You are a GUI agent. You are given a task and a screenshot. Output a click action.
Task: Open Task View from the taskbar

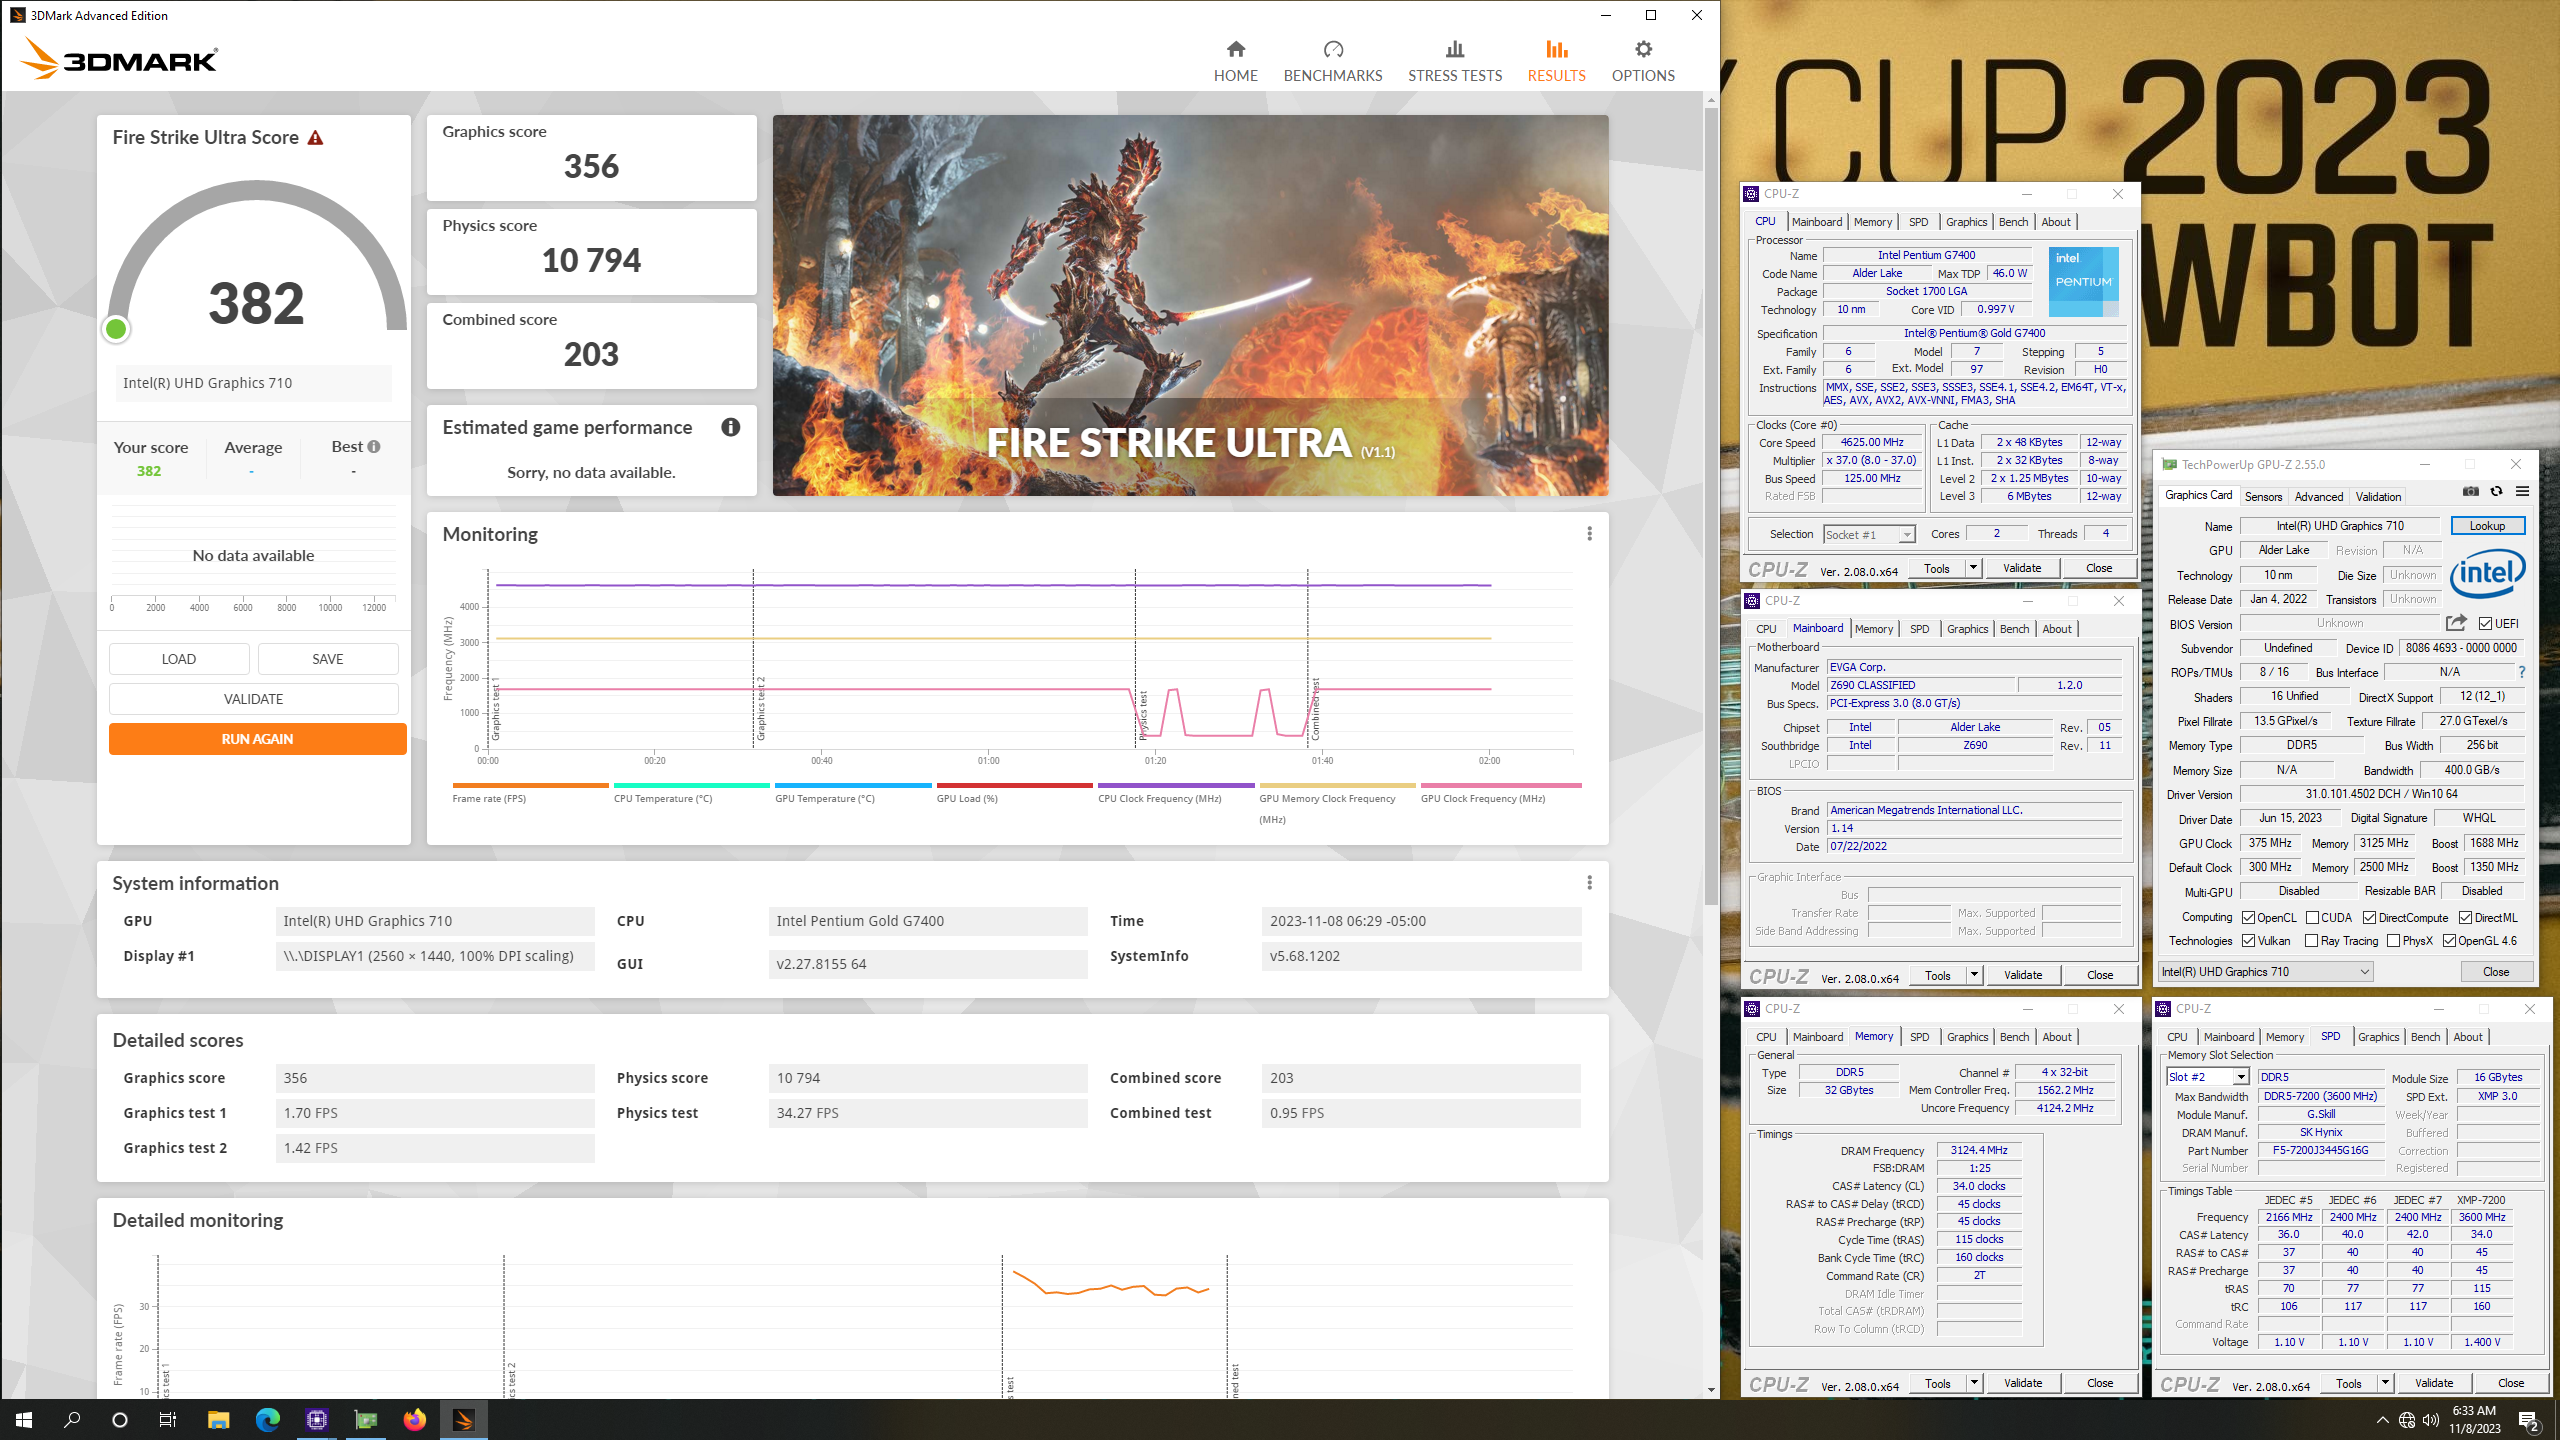[x=168, y=1420]
